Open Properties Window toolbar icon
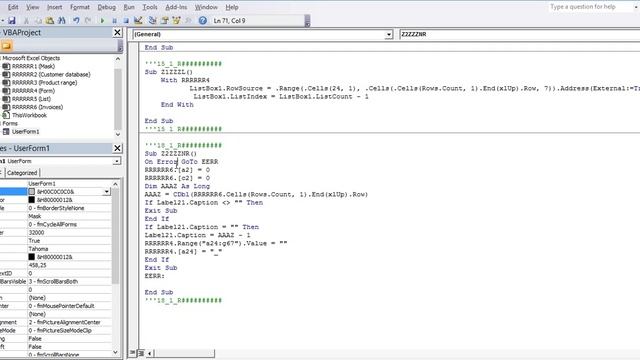 [x=164, y=20]
